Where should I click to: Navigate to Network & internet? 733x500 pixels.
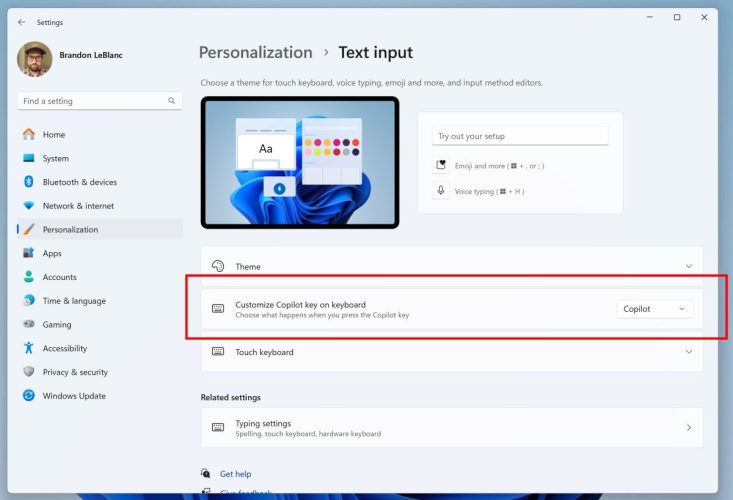click(78, 206)
